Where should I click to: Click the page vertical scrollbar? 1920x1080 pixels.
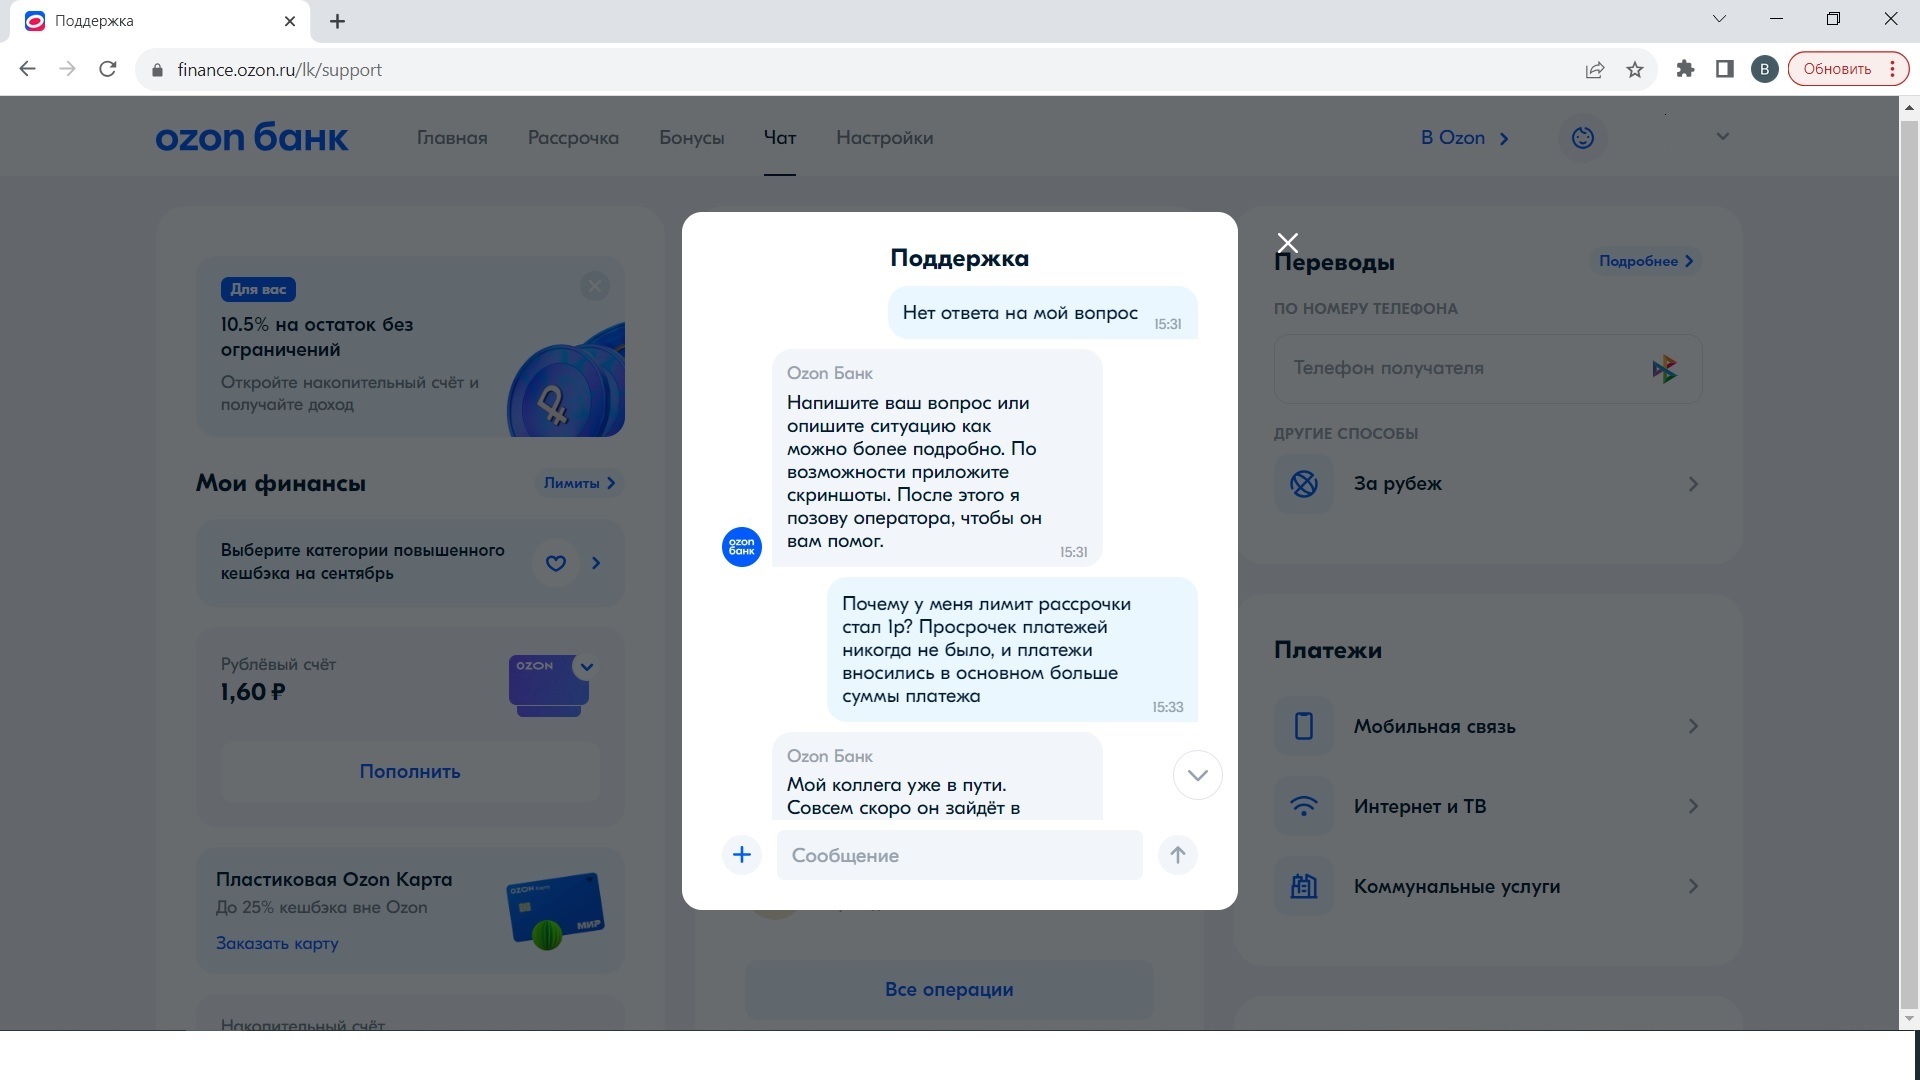(1909, 563)
